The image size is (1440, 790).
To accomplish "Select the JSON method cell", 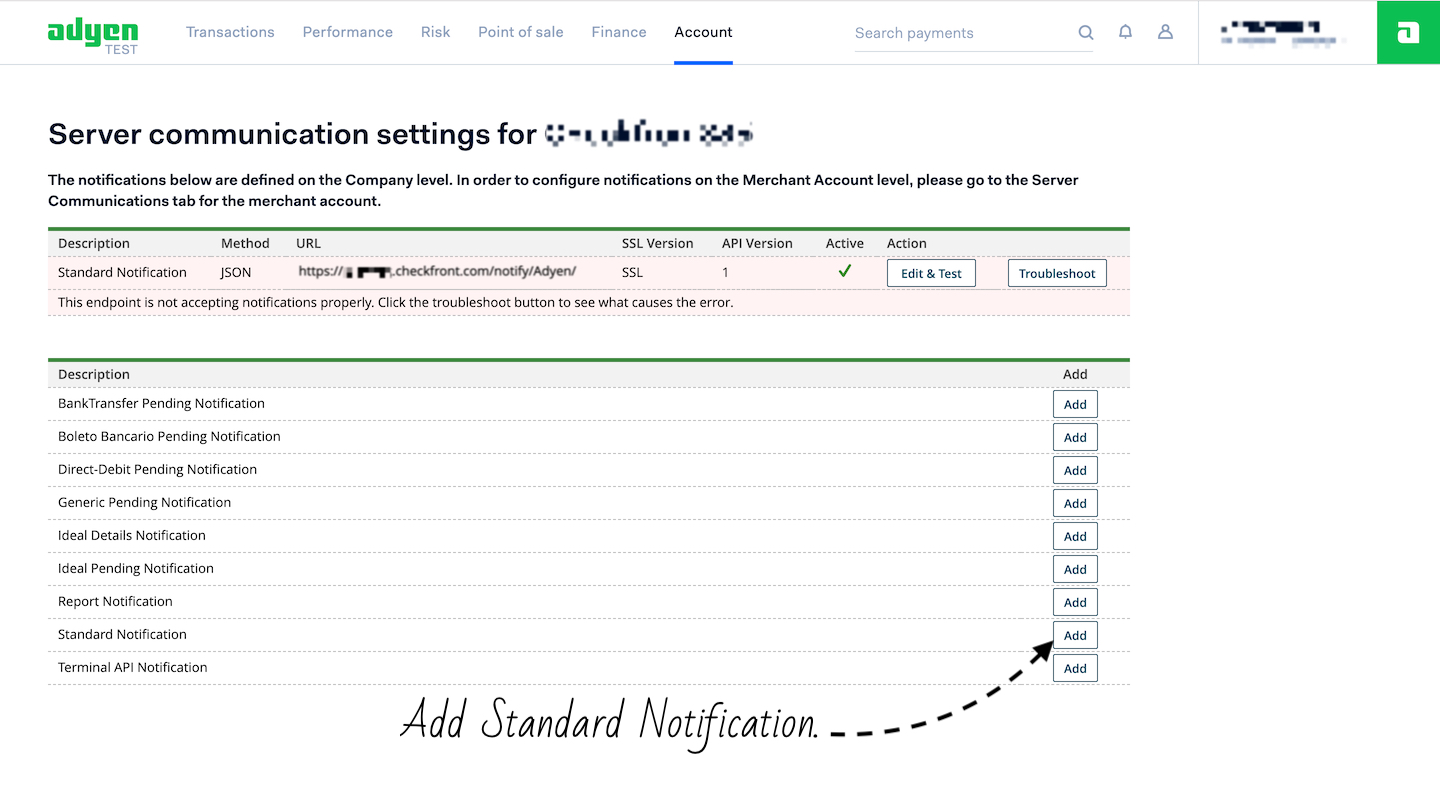I will click(x=236, y=272).
